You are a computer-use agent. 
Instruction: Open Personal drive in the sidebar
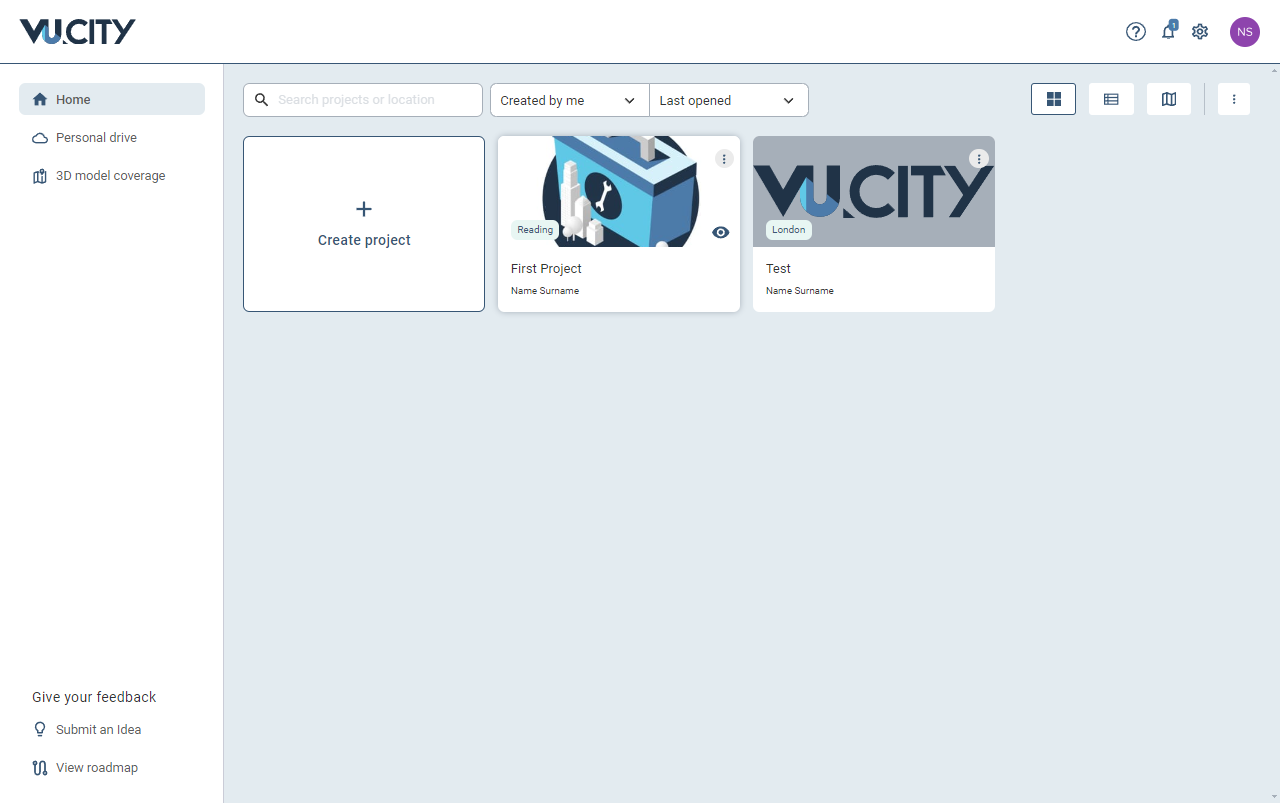[x=112, y=137]
